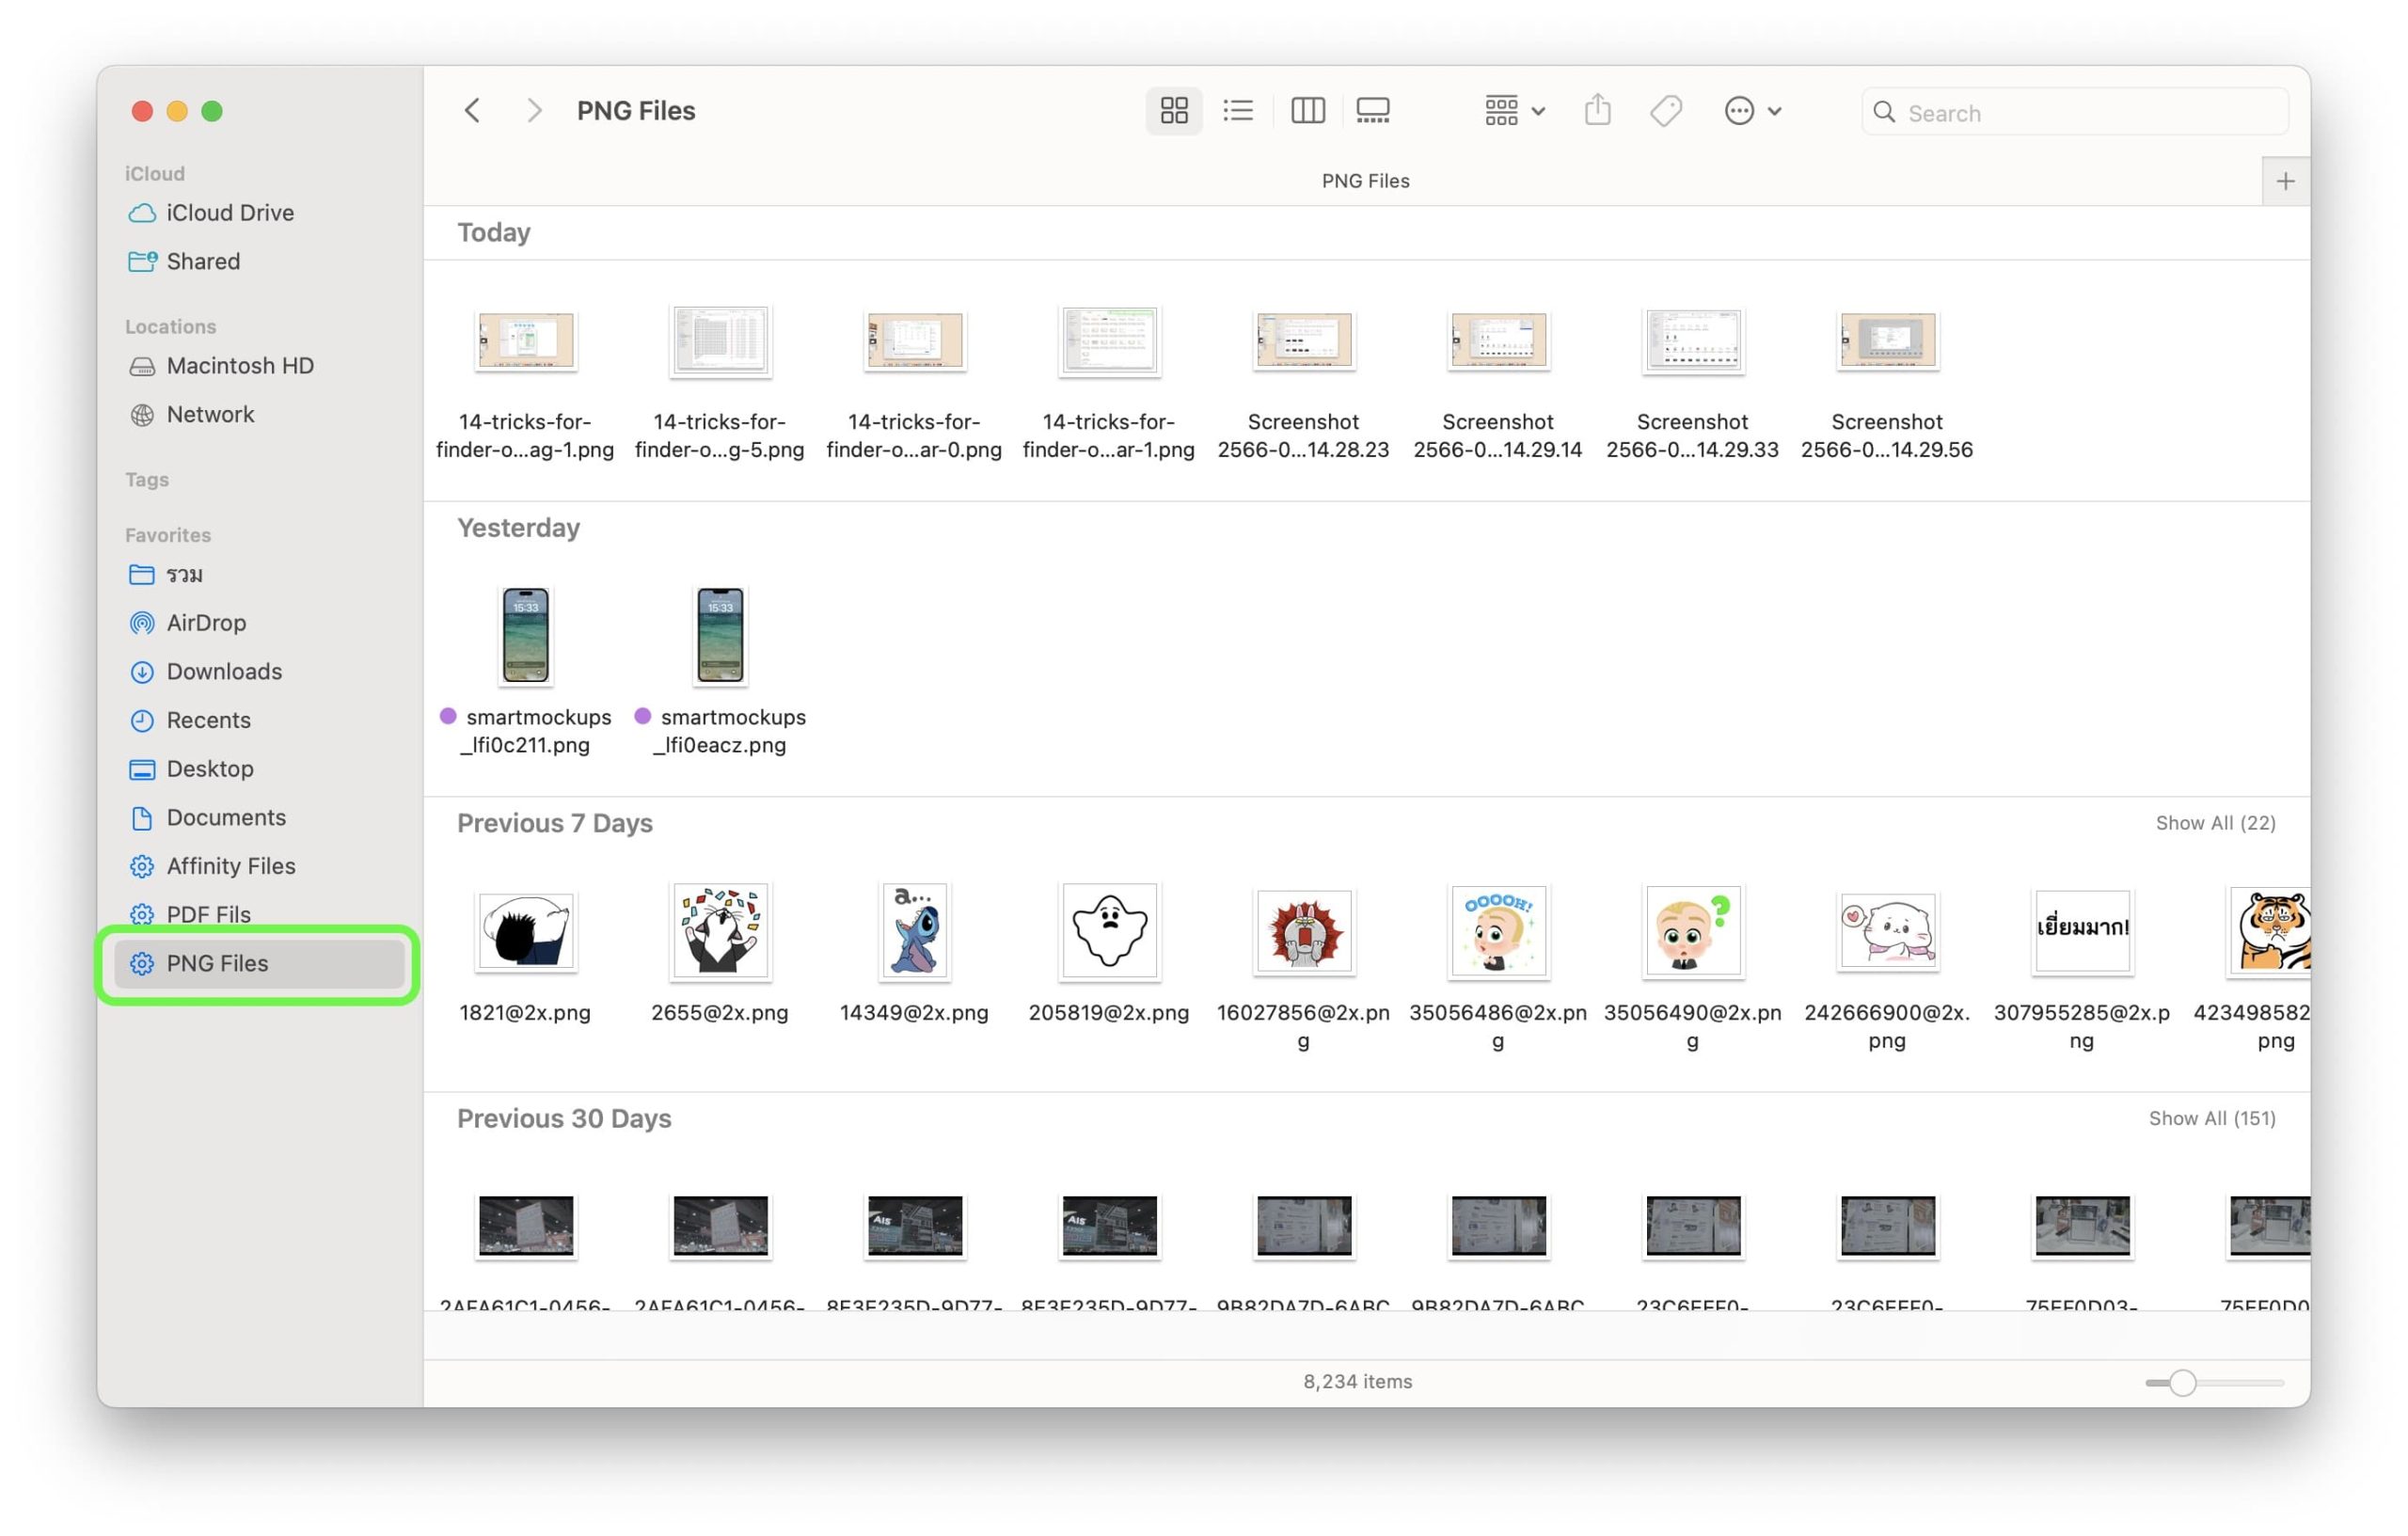The height and width of the screenshot is (1536, 2408).
Task: Switch to list view mode
Action: (1238, 111)
